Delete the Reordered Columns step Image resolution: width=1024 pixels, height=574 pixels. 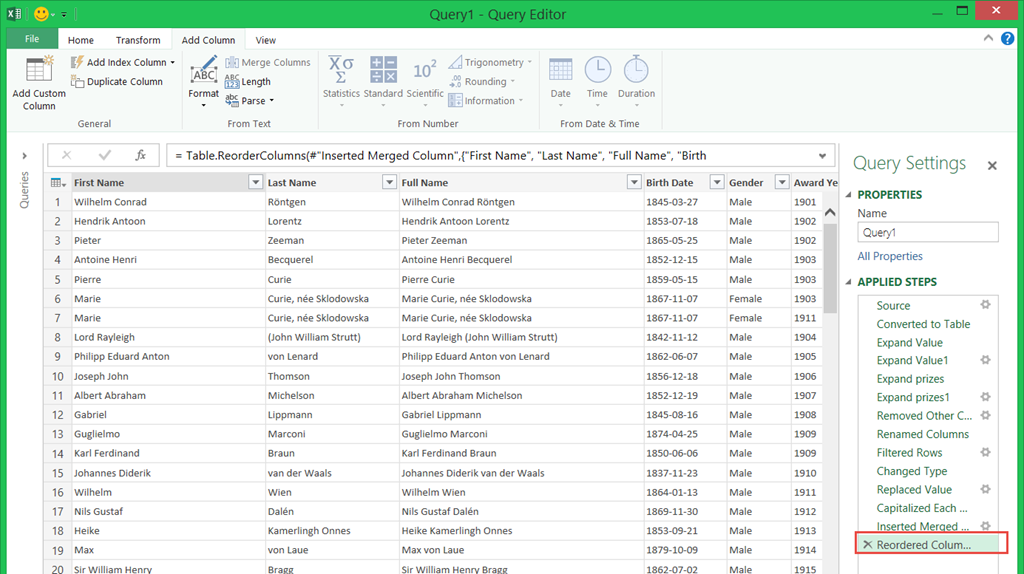click(x=867, y=545)
